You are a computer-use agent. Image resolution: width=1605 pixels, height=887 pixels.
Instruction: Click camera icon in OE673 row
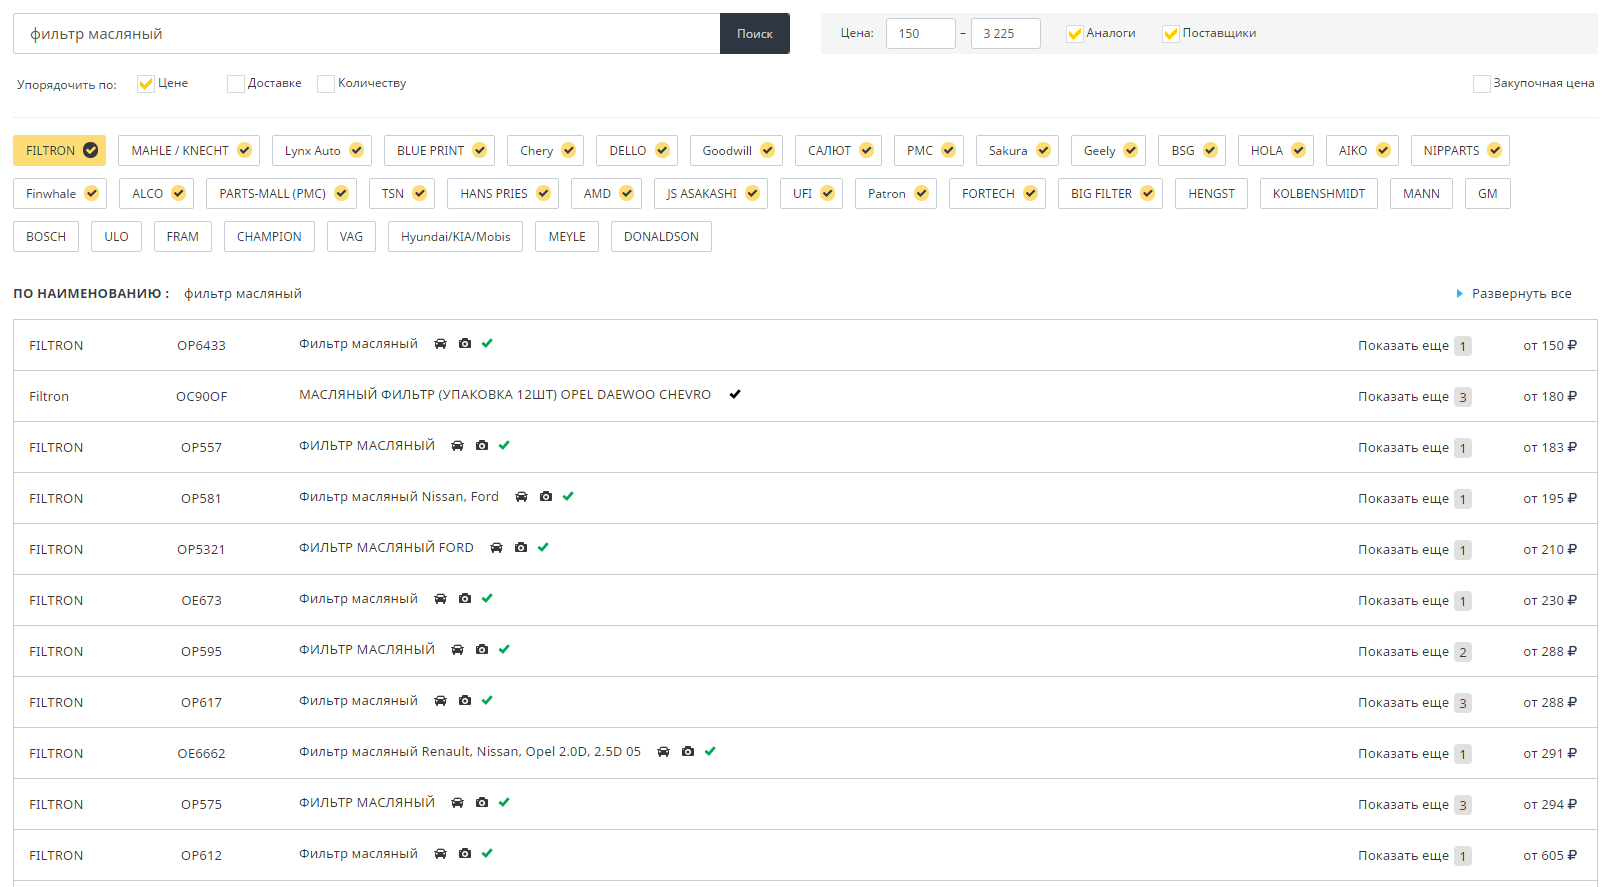[465, 599]
